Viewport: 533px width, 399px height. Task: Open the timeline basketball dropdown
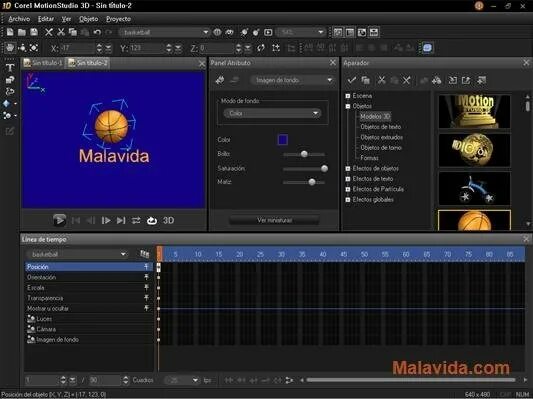pyautogui.click(x=77, y=254)
